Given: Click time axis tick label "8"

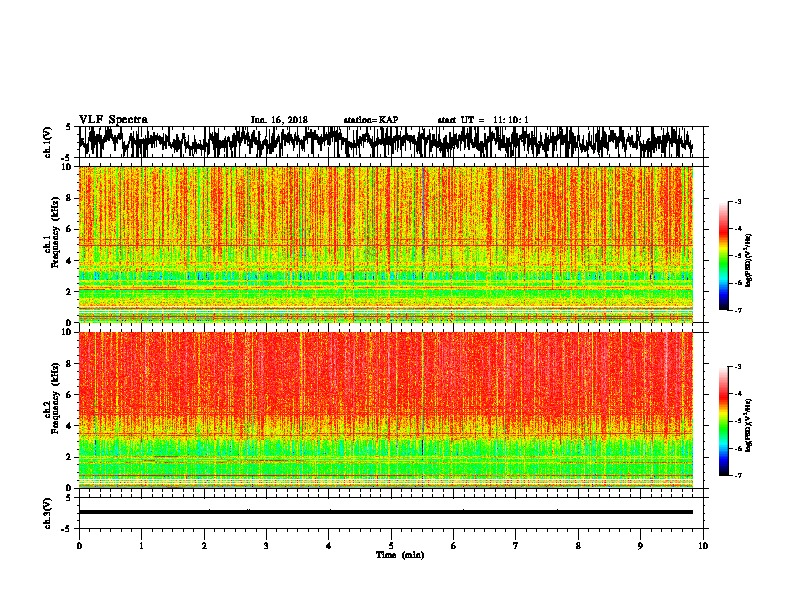Looking at the screenshot, I should tap(578, 546).
